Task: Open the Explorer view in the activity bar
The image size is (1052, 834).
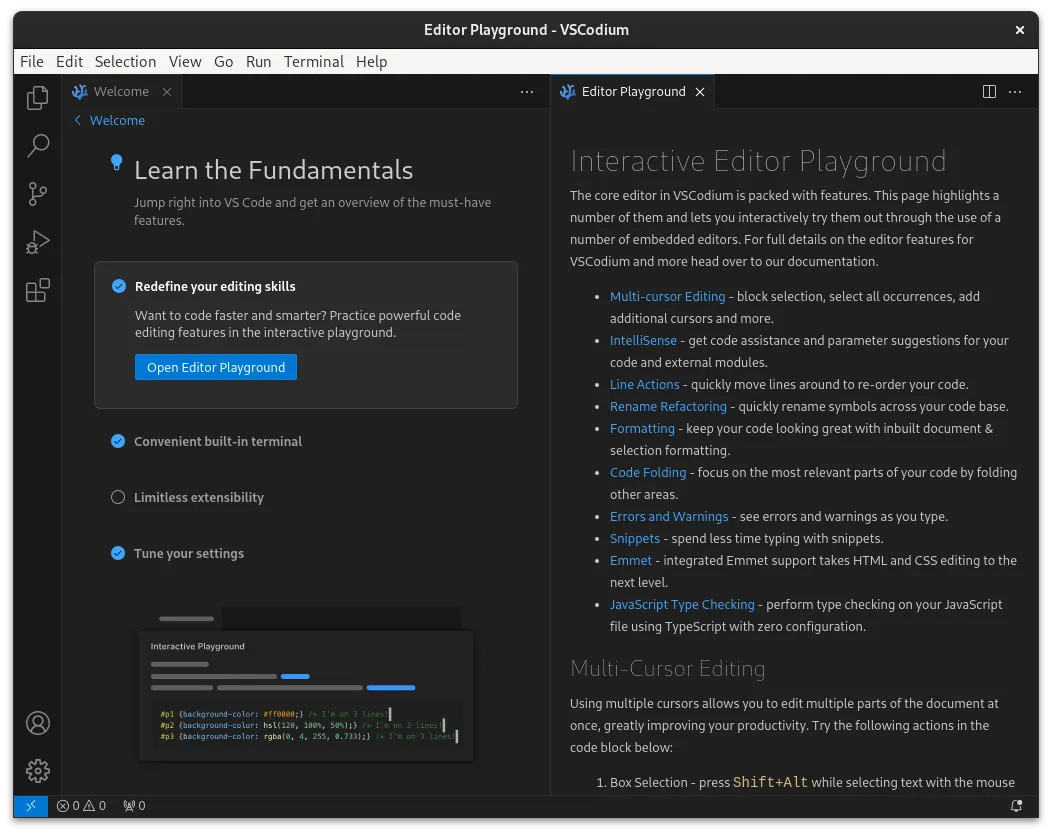Action: tap(37, 98)
